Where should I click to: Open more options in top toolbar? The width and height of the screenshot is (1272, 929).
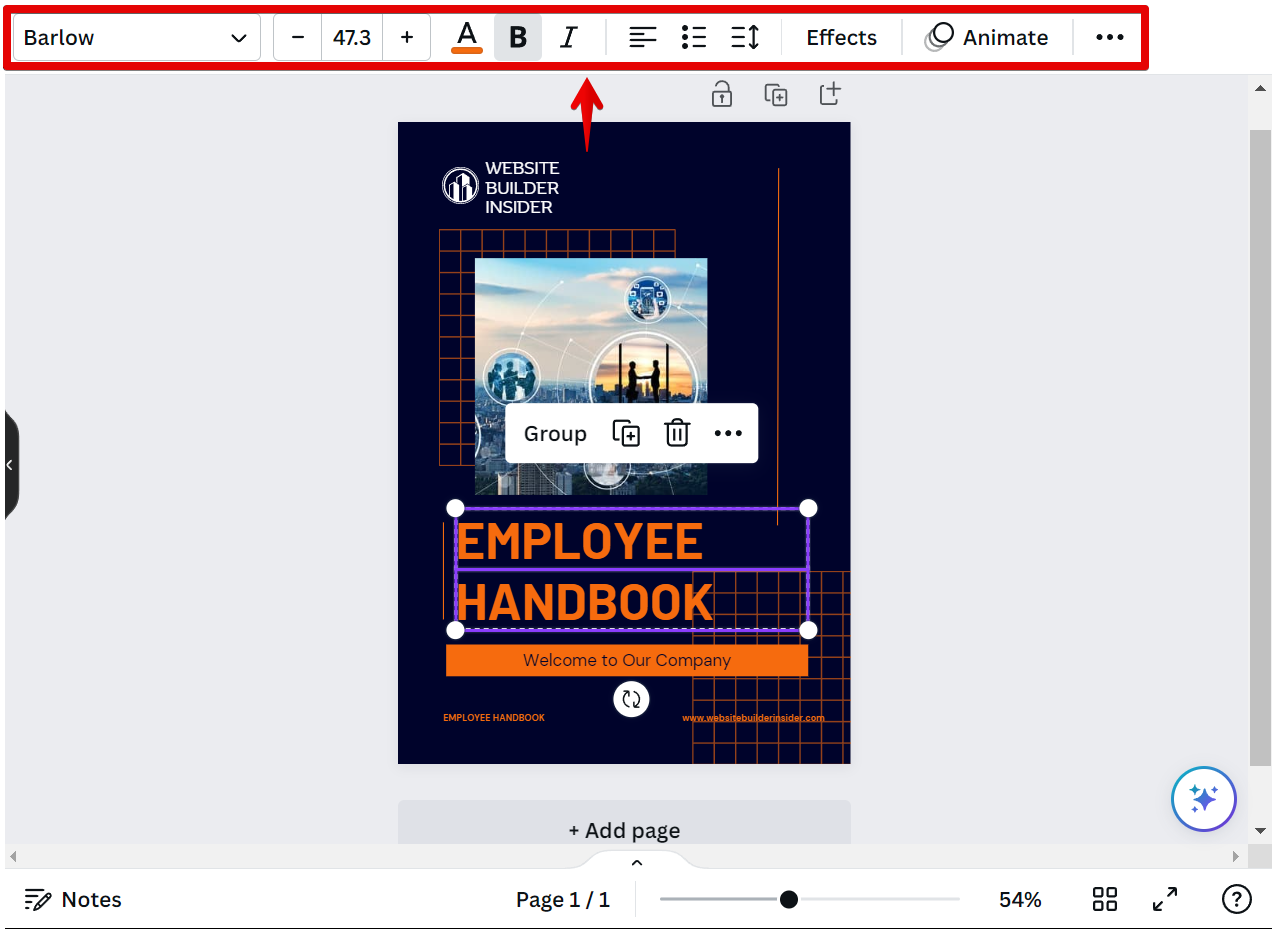point(1110,38)
